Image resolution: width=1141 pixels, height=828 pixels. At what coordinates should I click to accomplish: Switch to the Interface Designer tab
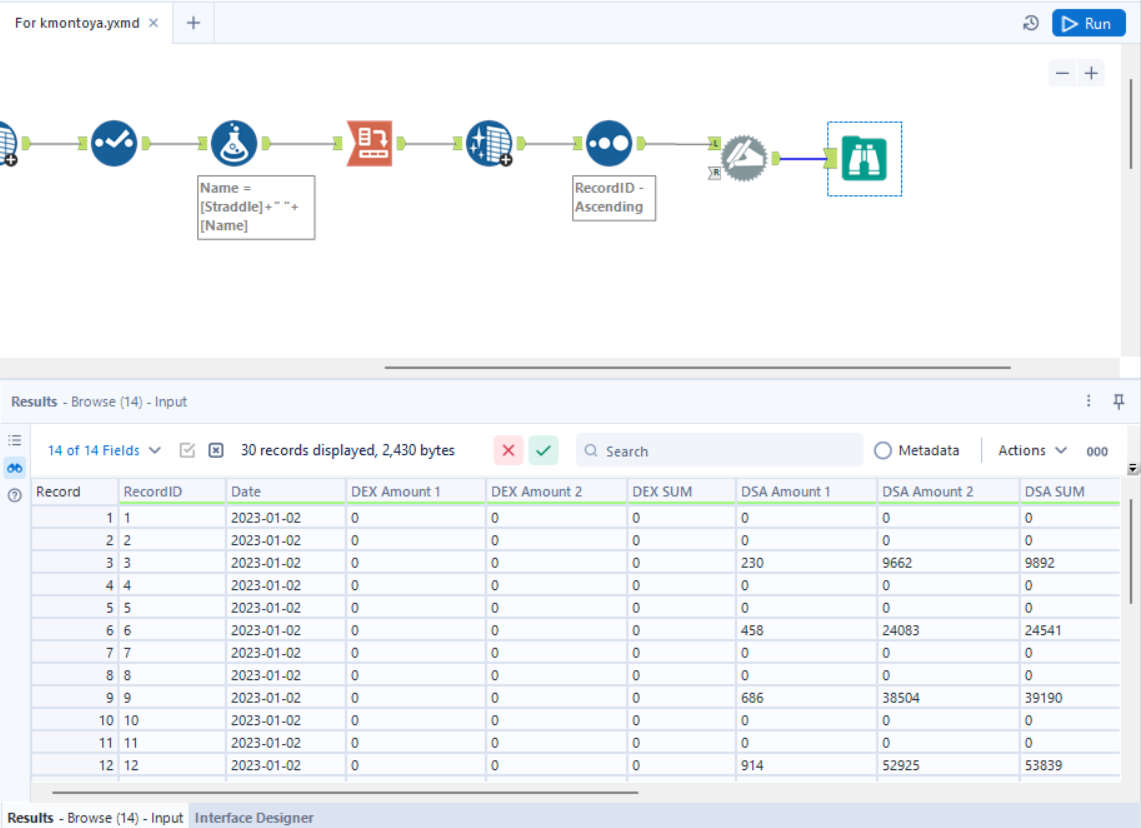pos(254,817)
